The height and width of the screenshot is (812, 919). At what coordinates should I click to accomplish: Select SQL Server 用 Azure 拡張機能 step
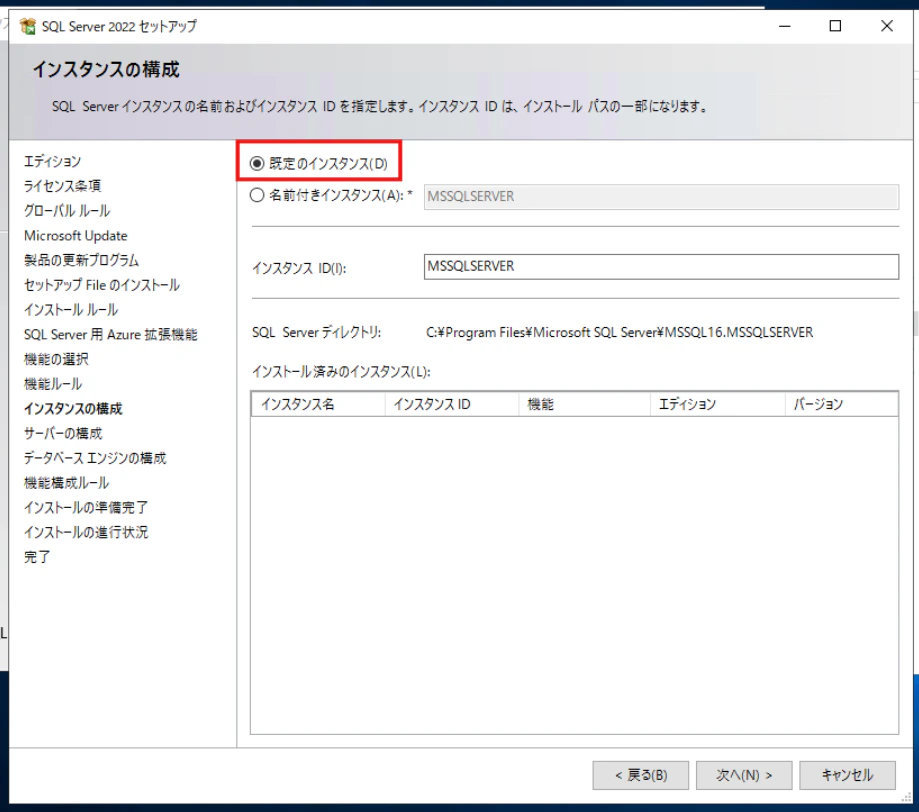[111, 335]
